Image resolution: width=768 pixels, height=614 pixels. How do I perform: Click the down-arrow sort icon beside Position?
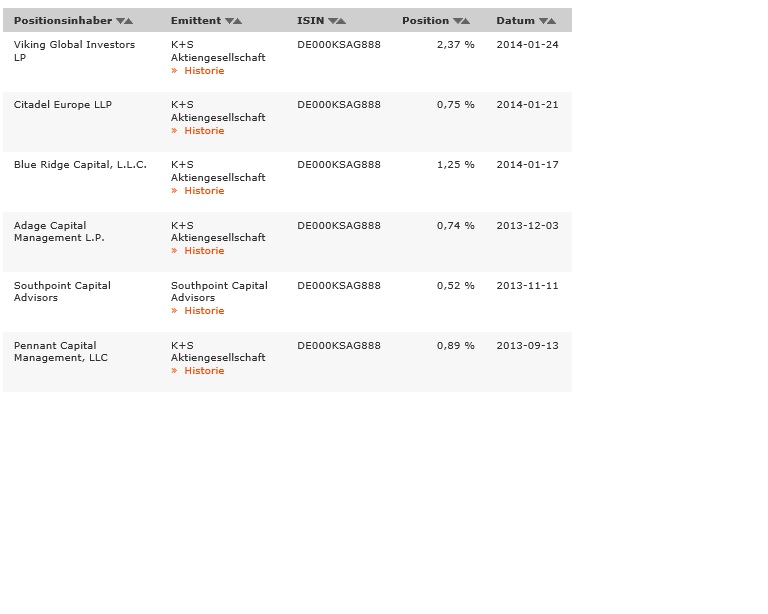pos(457,21)
